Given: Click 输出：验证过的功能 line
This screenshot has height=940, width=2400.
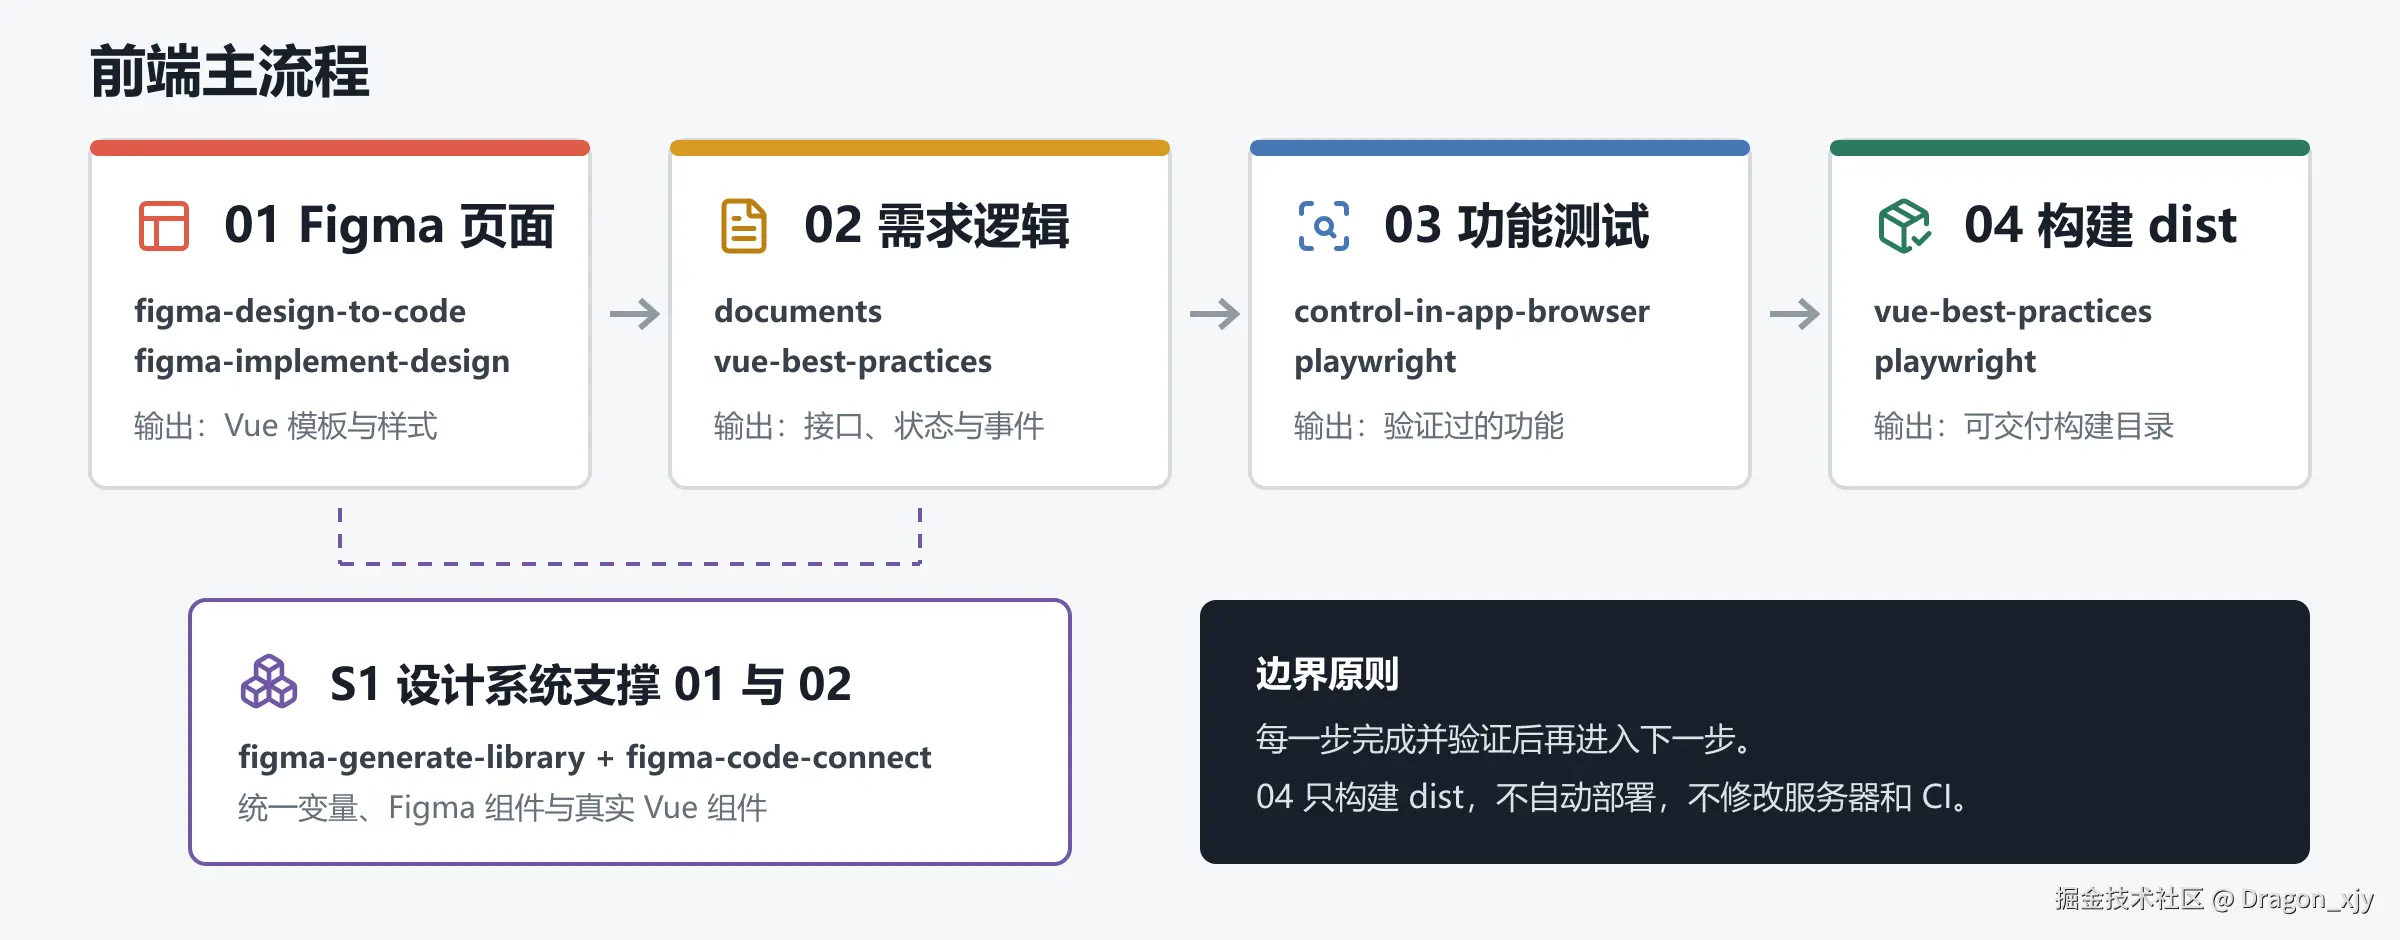Looking at the screenshot, I should [1429, 426].
